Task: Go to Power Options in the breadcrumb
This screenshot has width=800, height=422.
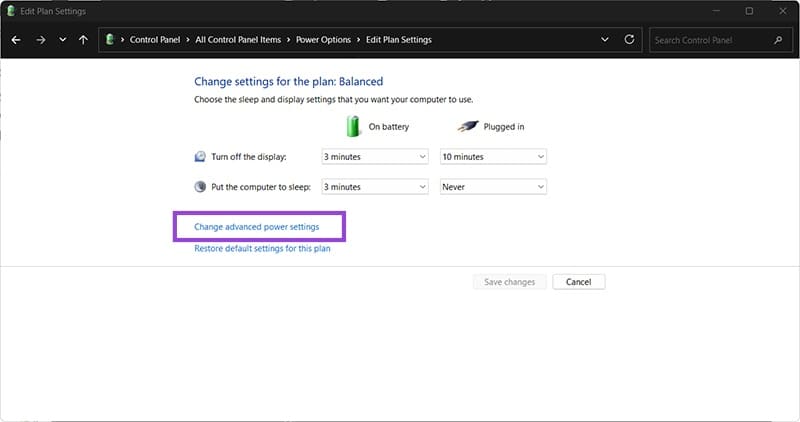Action: (x=323, y=40)
